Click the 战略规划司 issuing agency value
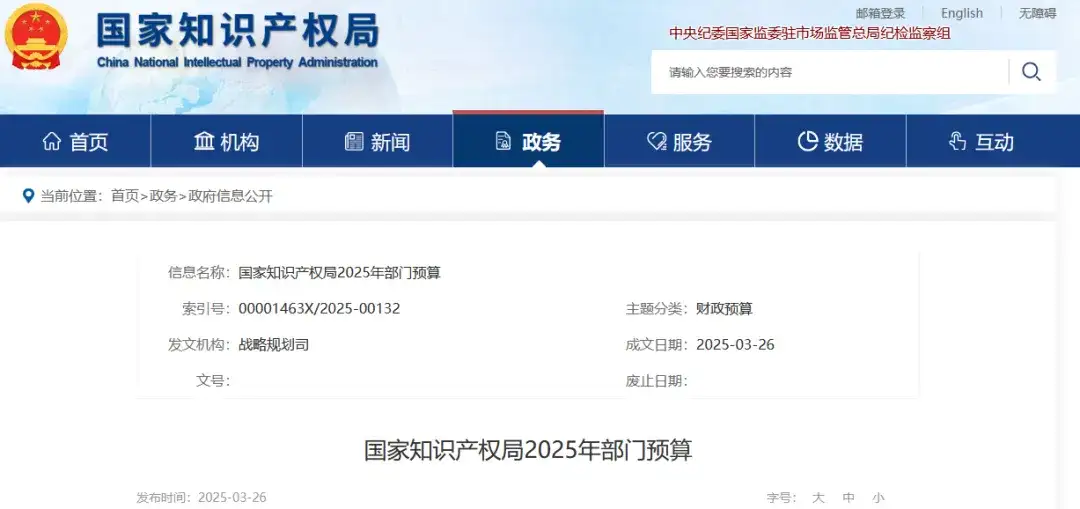The width and height of the screenshot is (1080, 509). pos(273,344)
